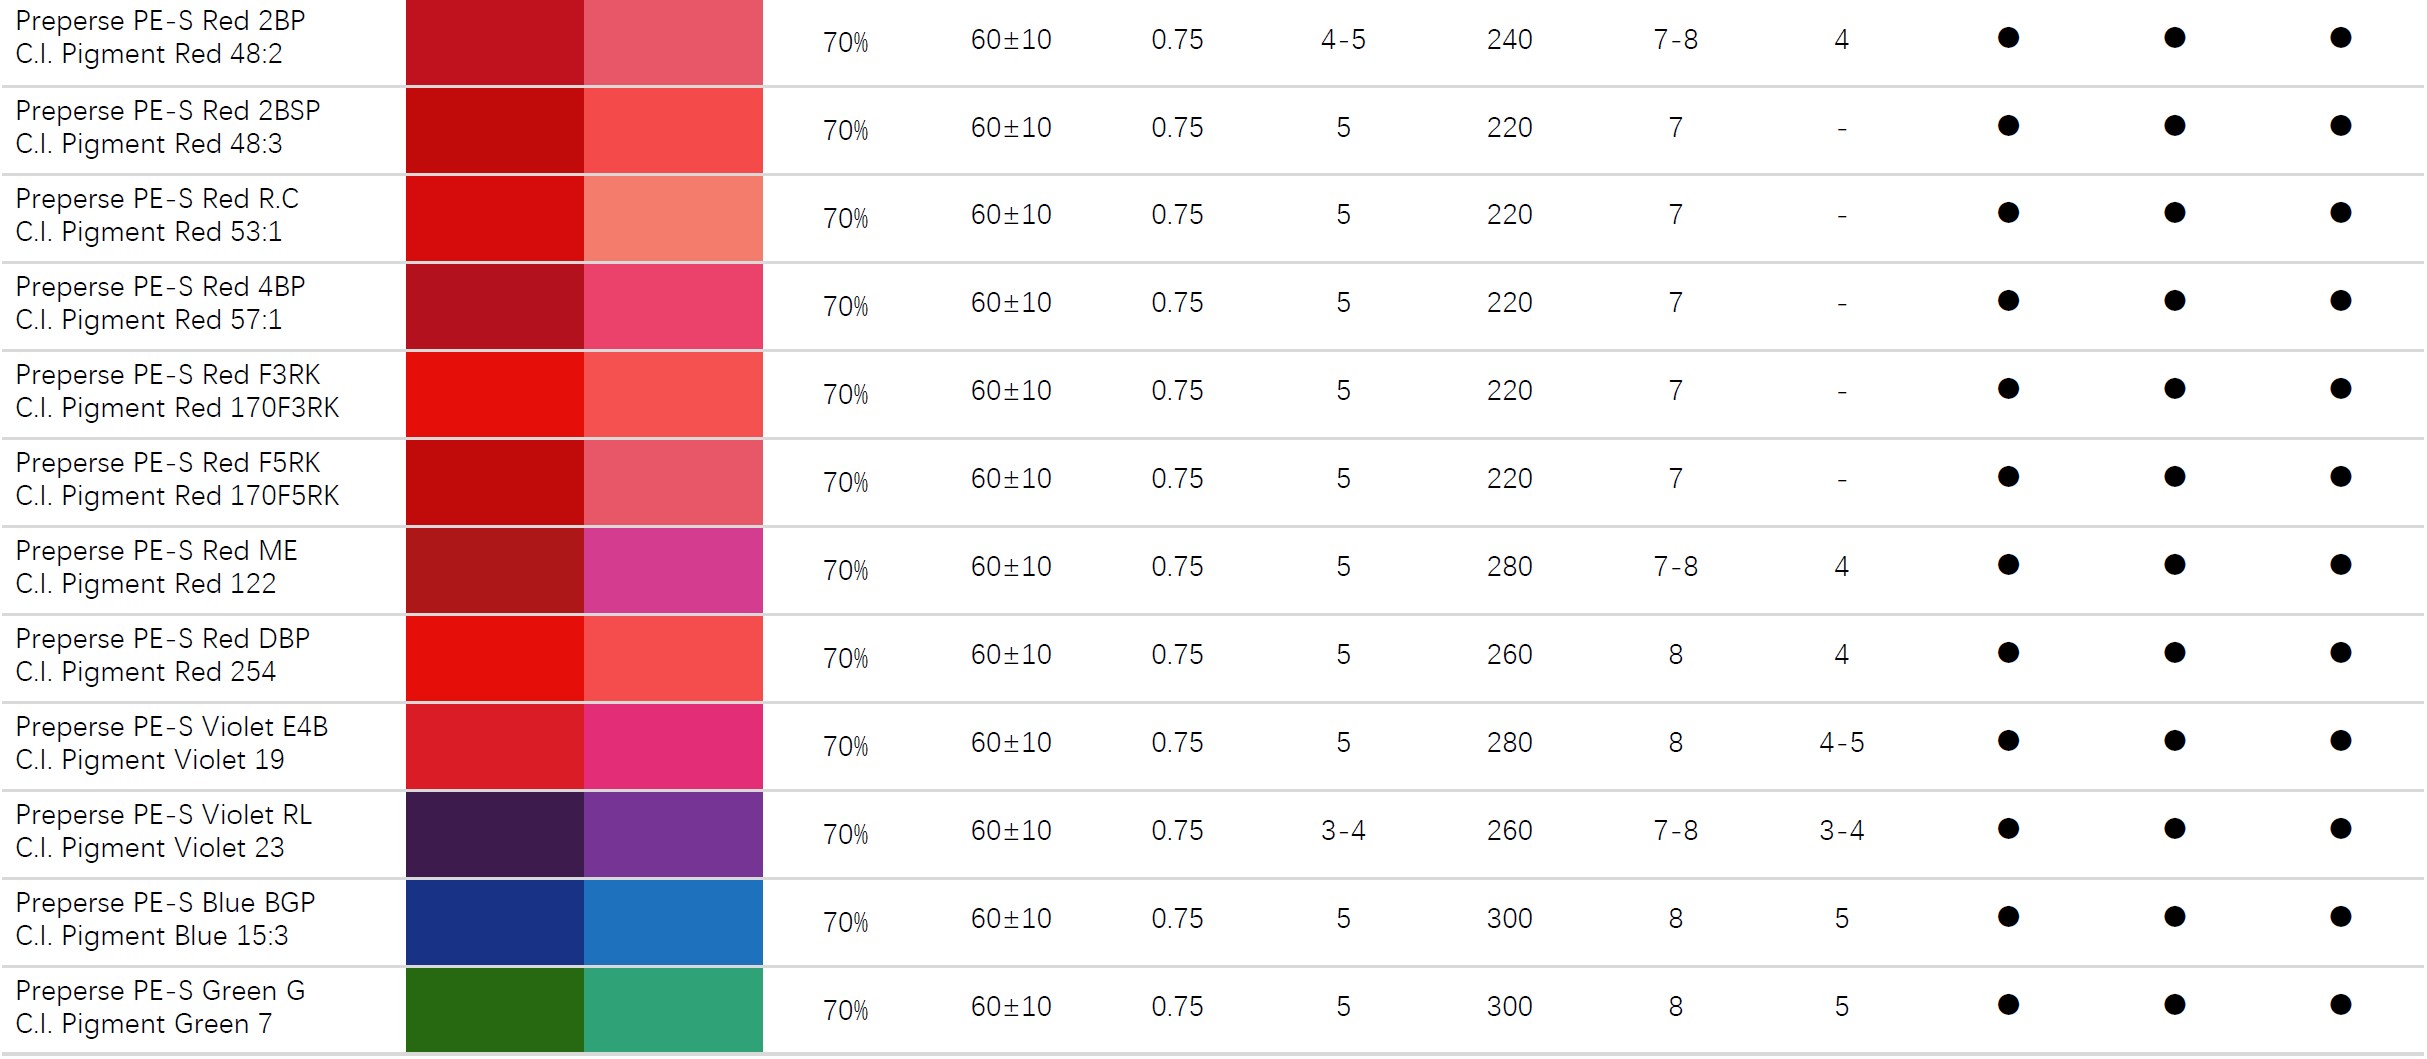The height and width of the screenshot is (1059, 2427).
Task: Click the dark swatch for Red 2BP
Action: point(495,42)
